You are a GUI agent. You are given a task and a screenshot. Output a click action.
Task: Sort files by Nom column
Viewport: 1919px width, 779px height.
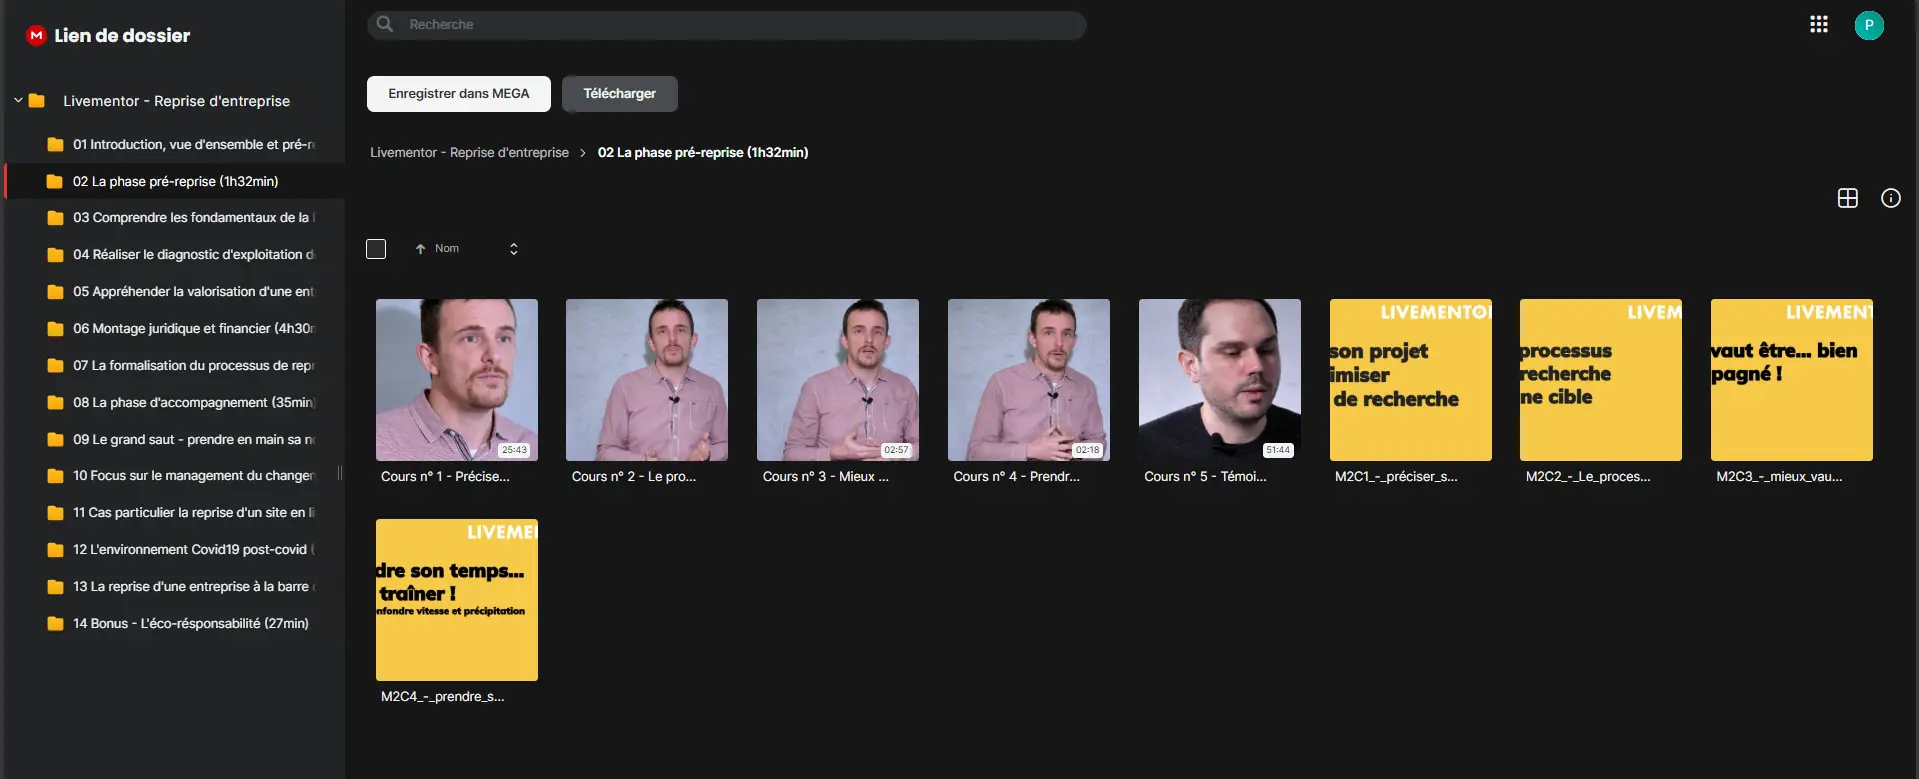447,248
